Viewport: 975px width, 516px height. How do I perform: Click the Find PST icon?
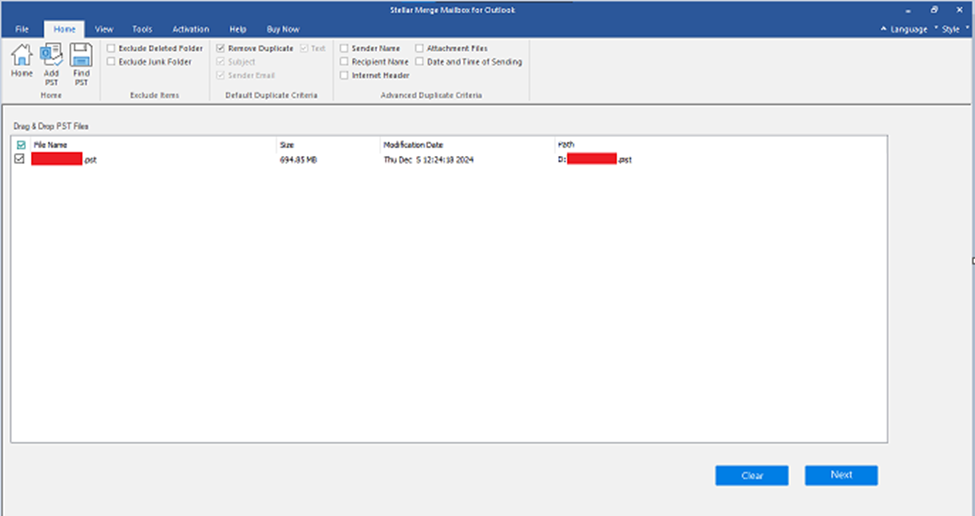(x=81, y=64)
